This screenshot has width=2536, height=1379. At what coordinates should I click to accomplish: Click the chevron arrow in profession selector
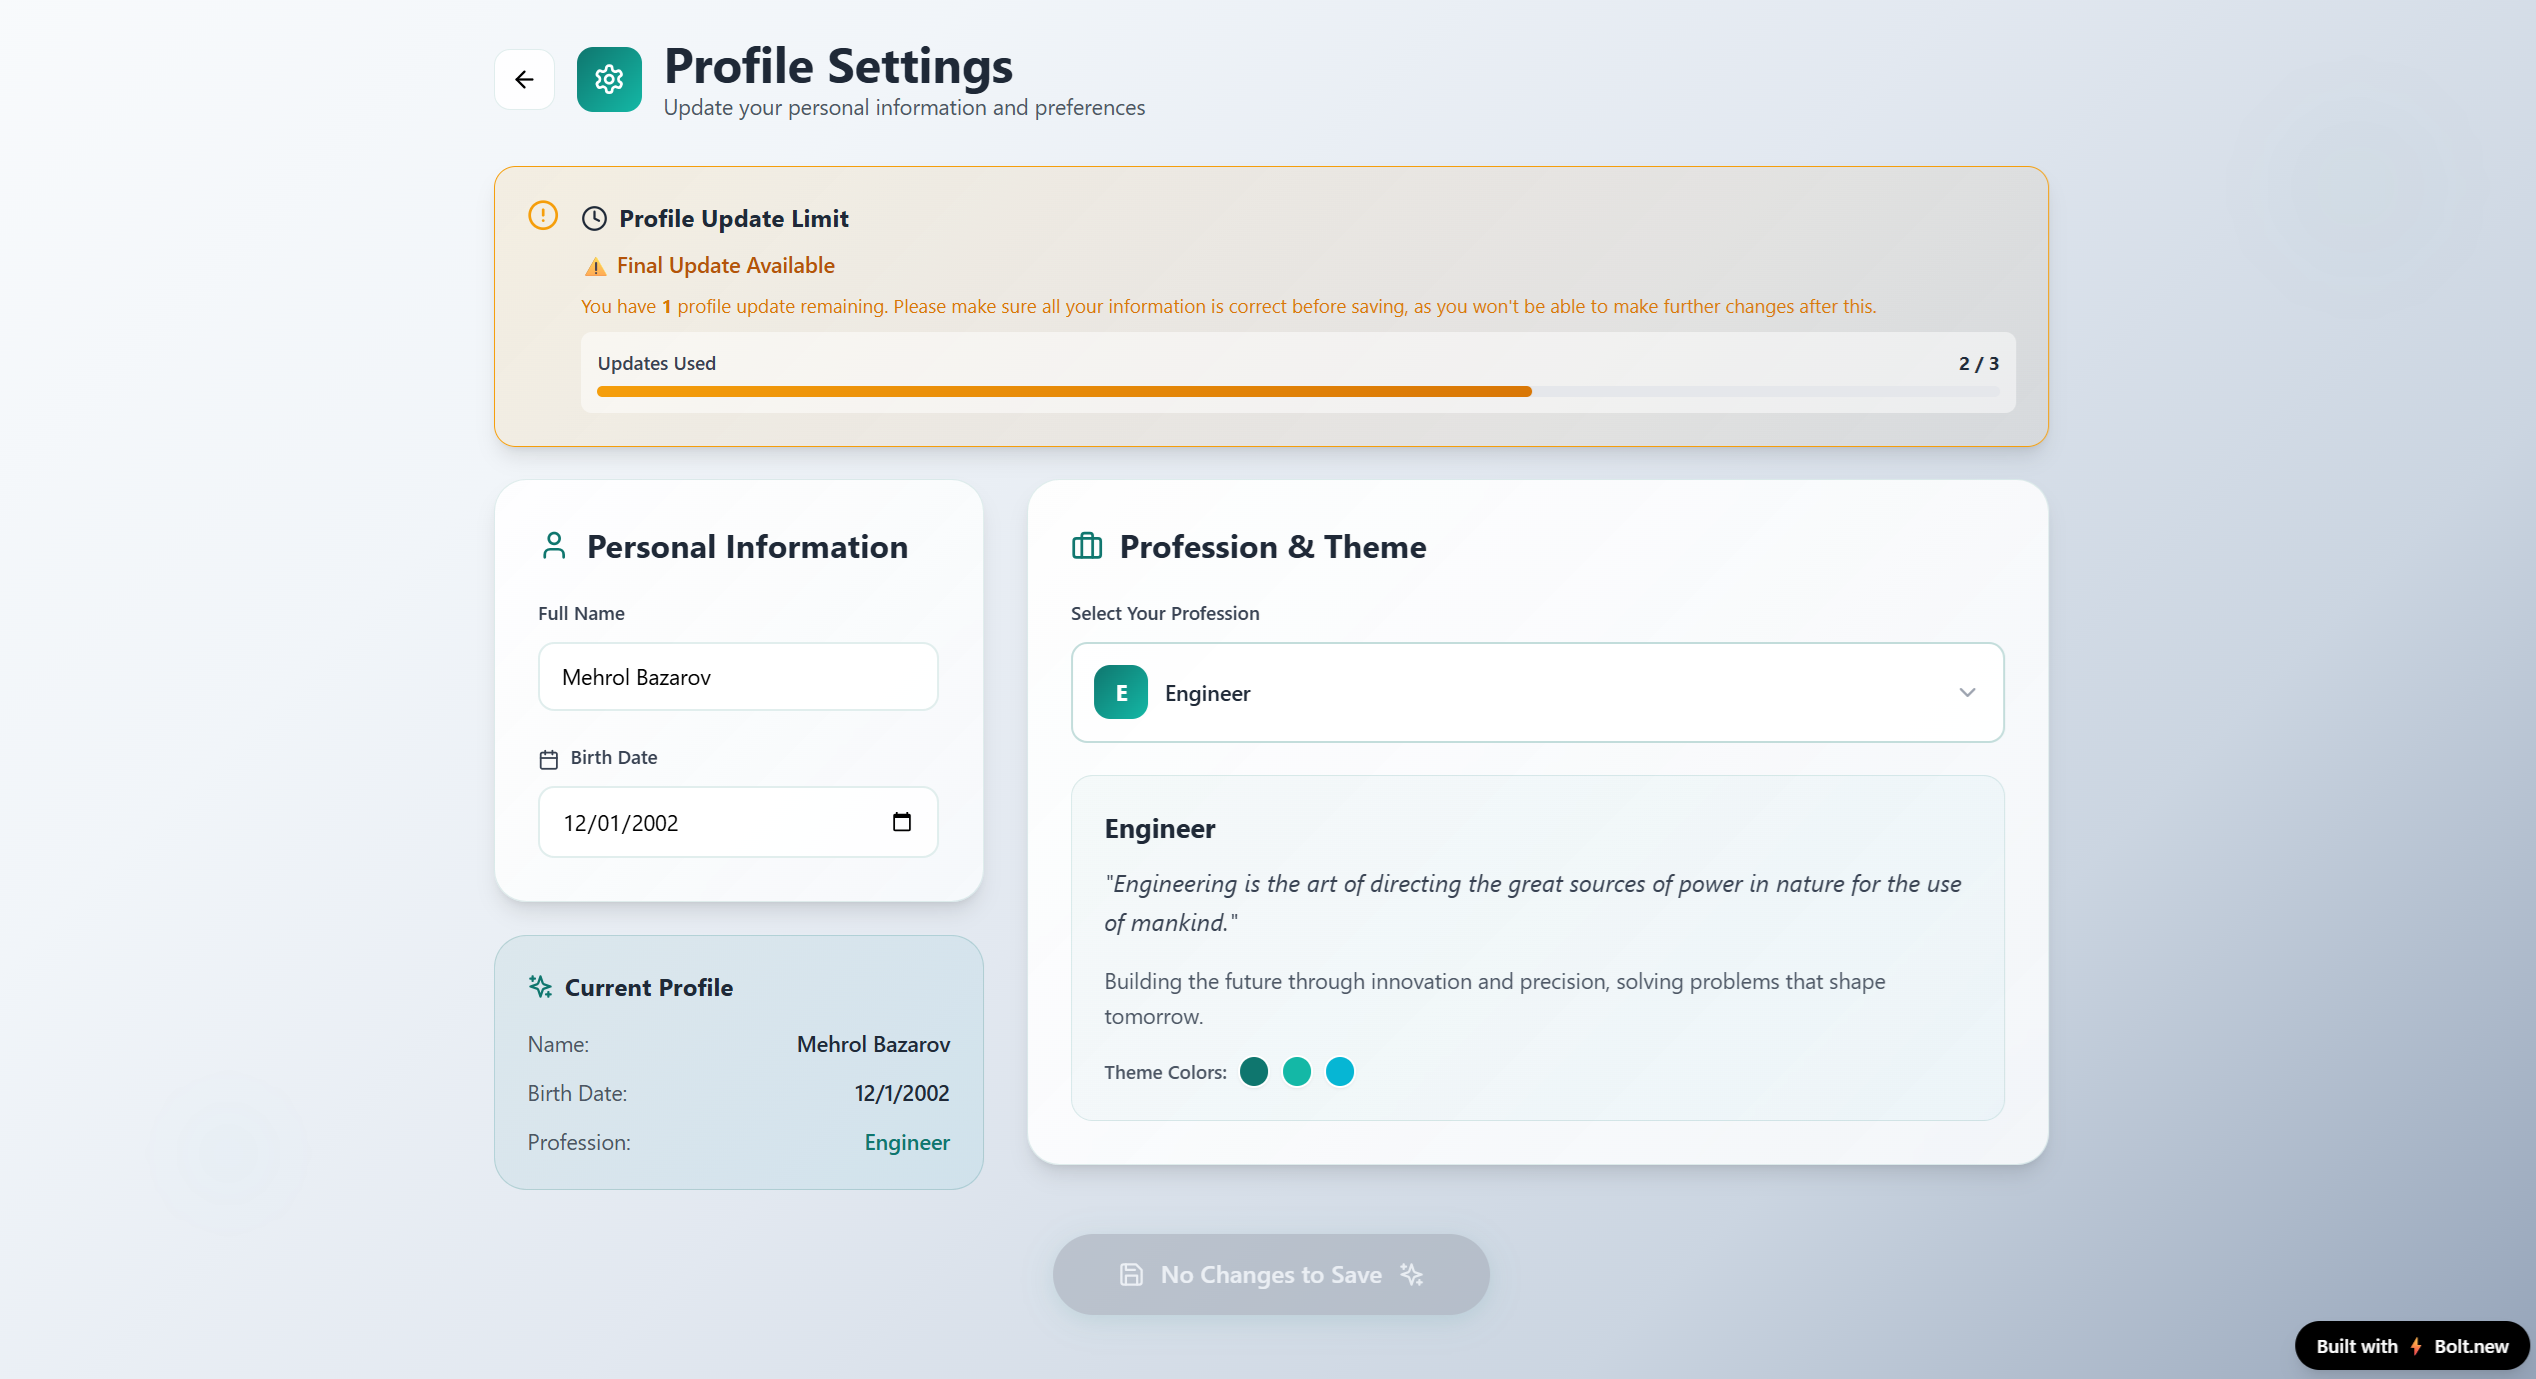(x=1967, y=692)
